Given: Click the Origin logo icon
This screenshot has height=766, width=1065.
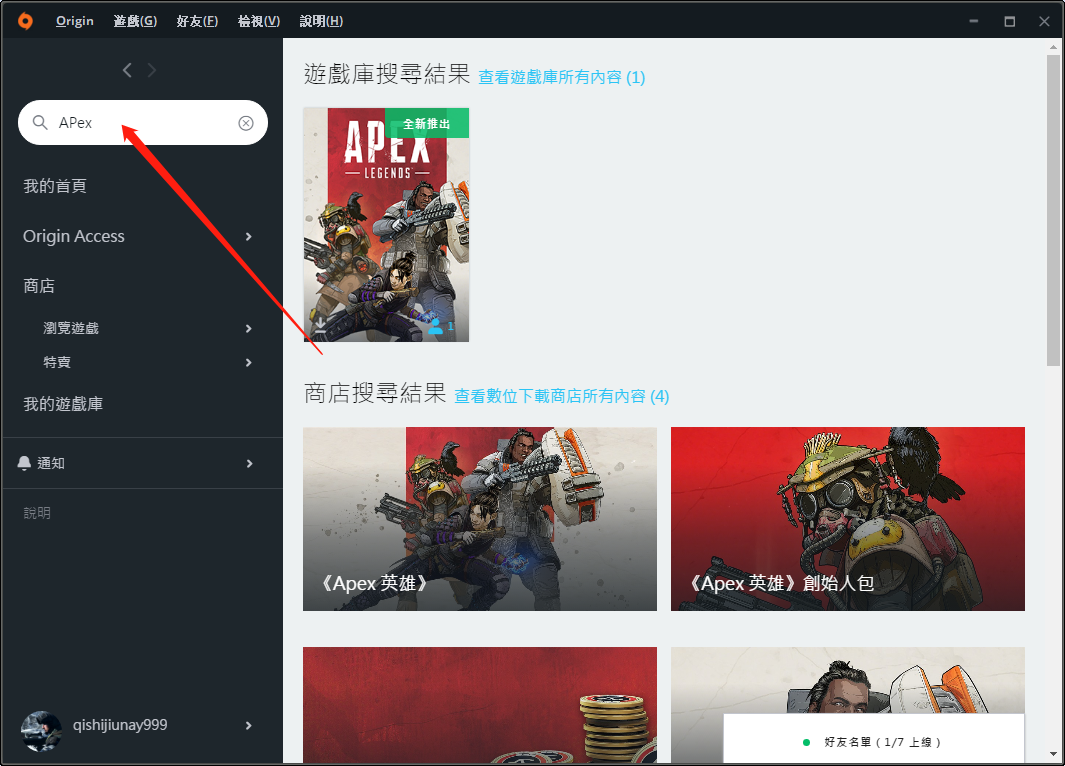Looking at the screenshot, I should point(25,21).
